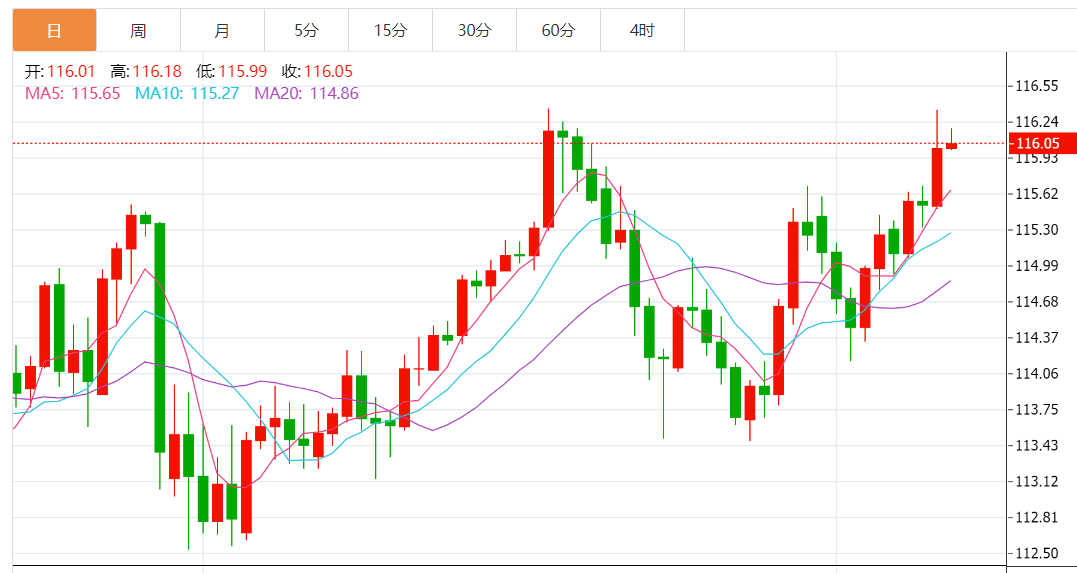Click the 113.75 price axis label
The image size is (1077, 573).
tap(1036, 409)
